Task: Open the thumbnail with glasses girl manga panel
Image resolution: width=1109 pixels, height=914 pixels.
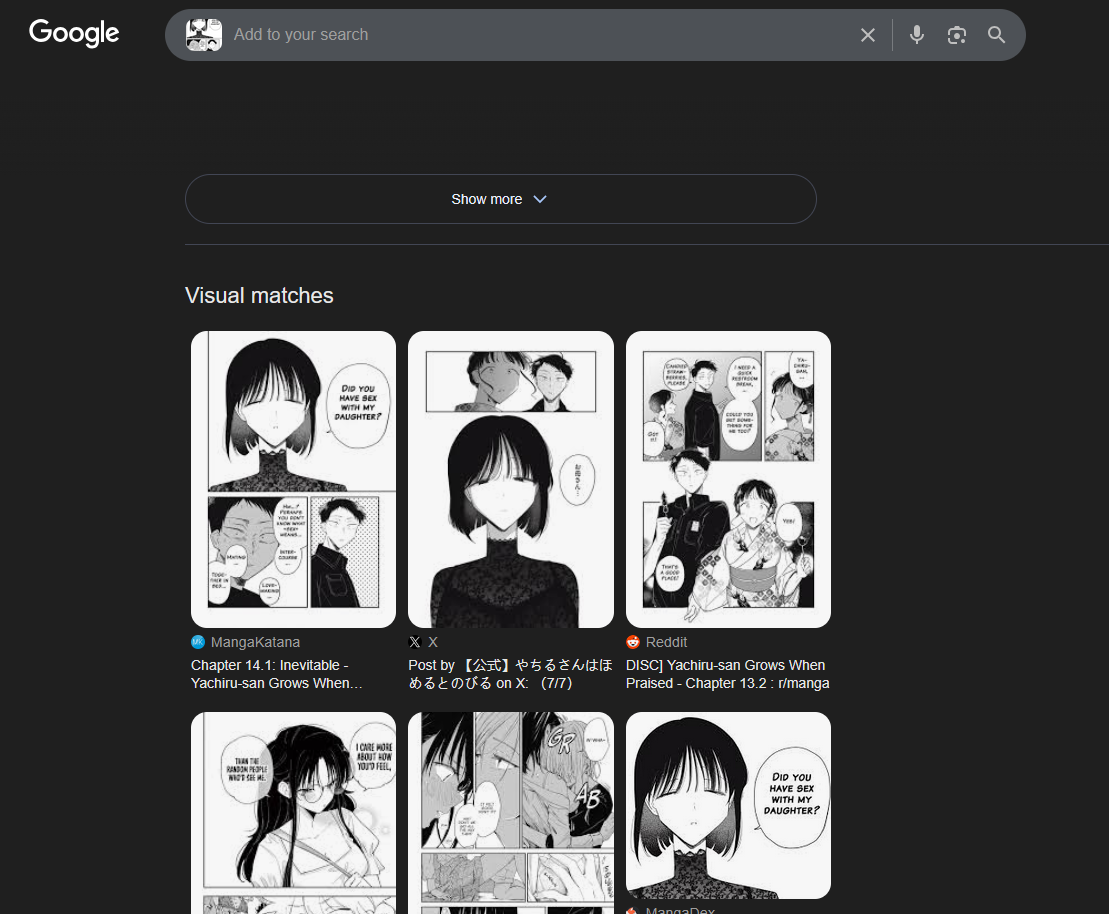Action: [x=294, y=813]
